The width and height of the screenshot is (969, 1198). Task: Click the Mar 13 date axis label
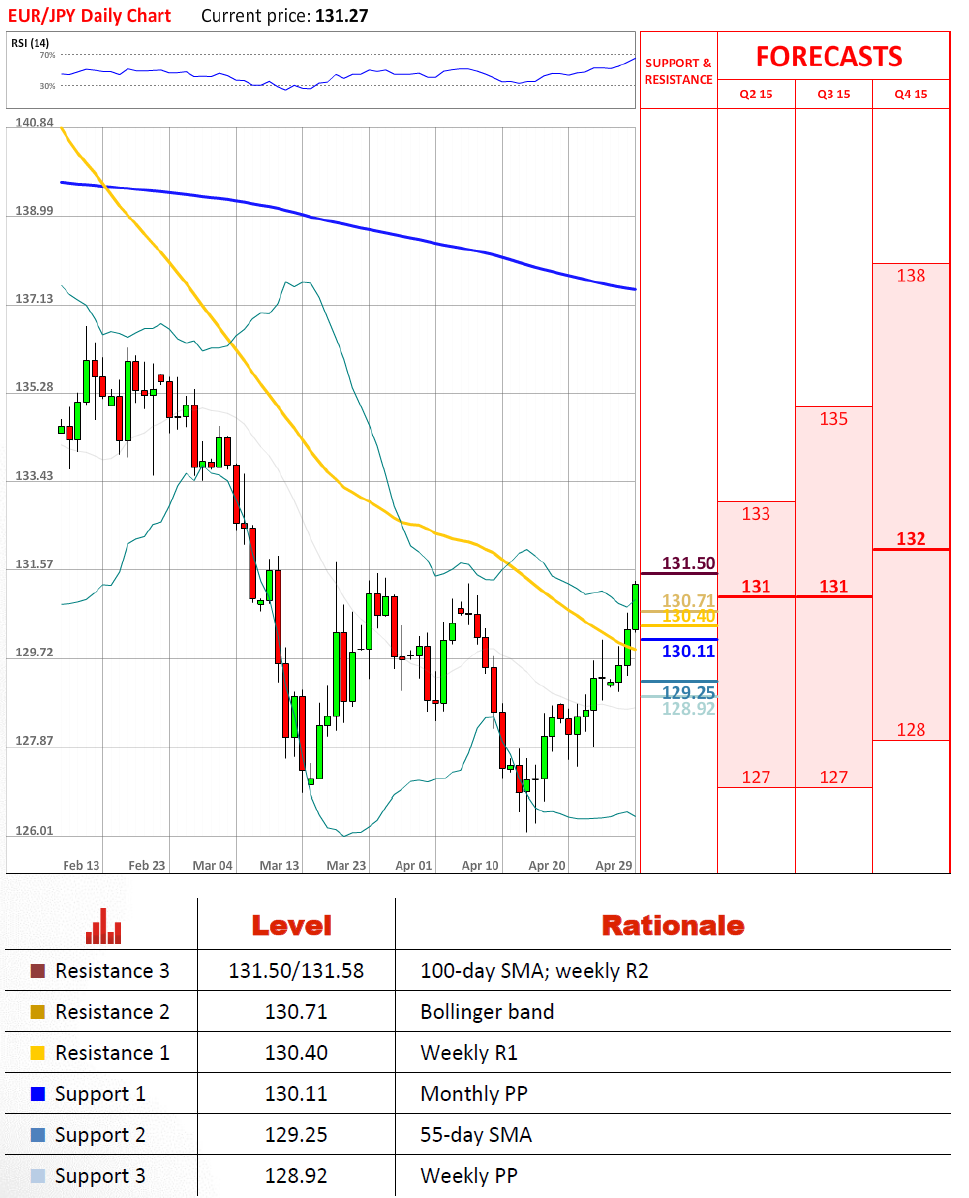point(279,866)
